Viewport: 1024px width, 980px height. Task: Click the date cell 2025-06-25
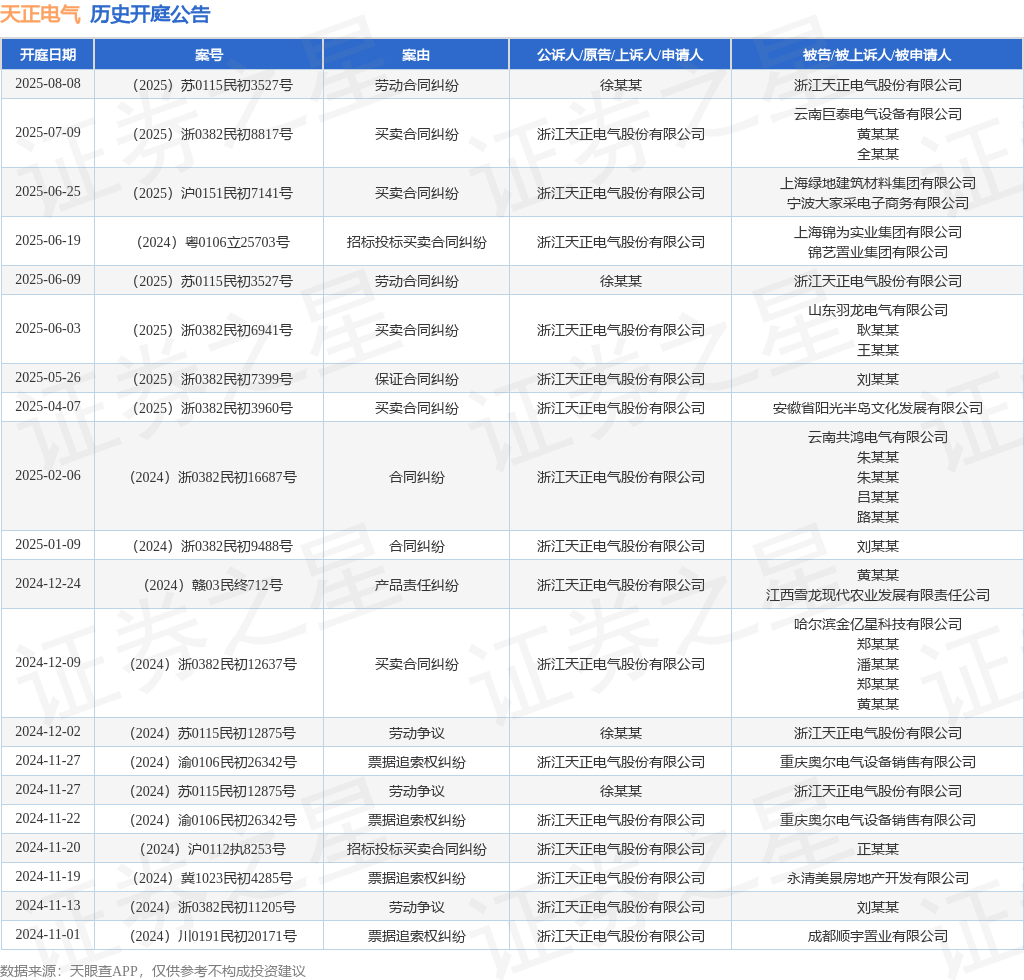48,191
